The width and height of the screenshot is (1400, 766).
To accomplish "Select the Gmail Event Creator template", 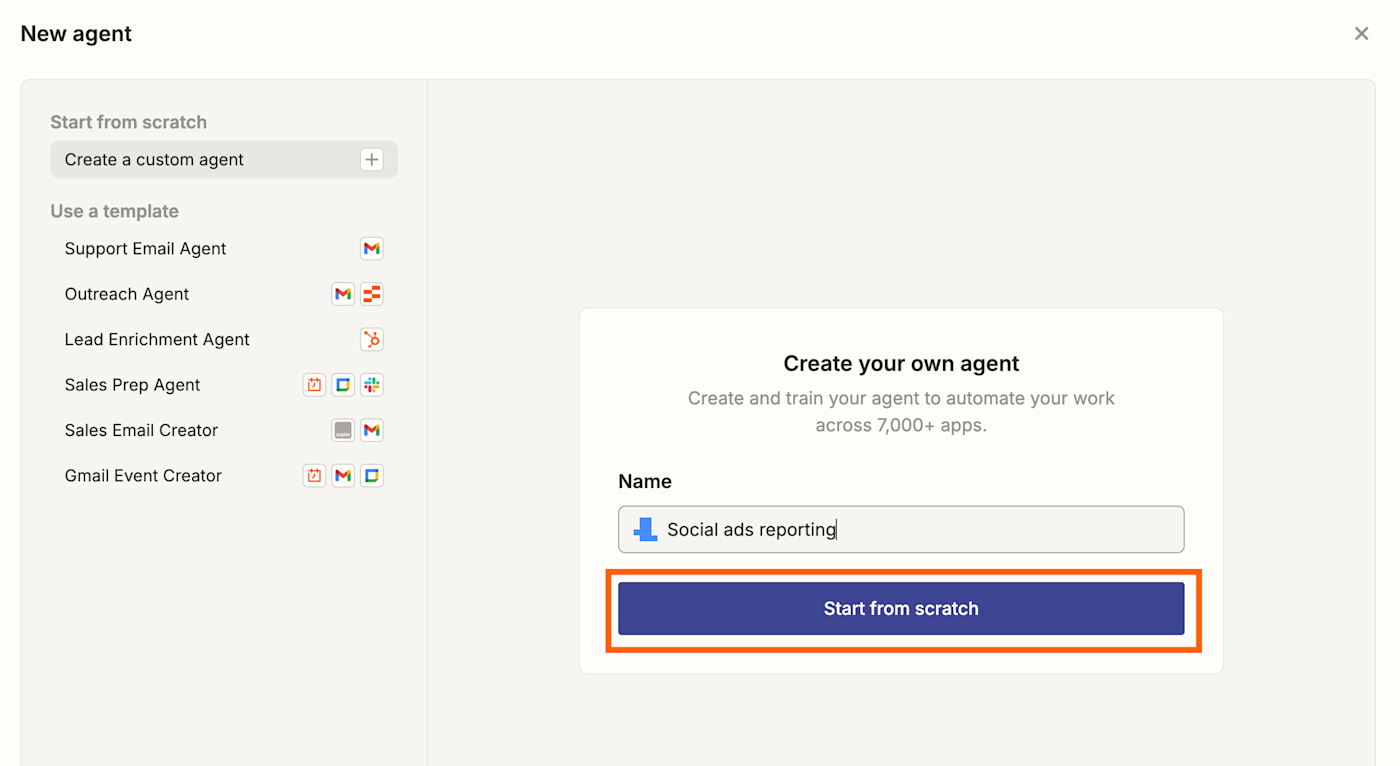I will pyautogui.click(x=224, y=476).
